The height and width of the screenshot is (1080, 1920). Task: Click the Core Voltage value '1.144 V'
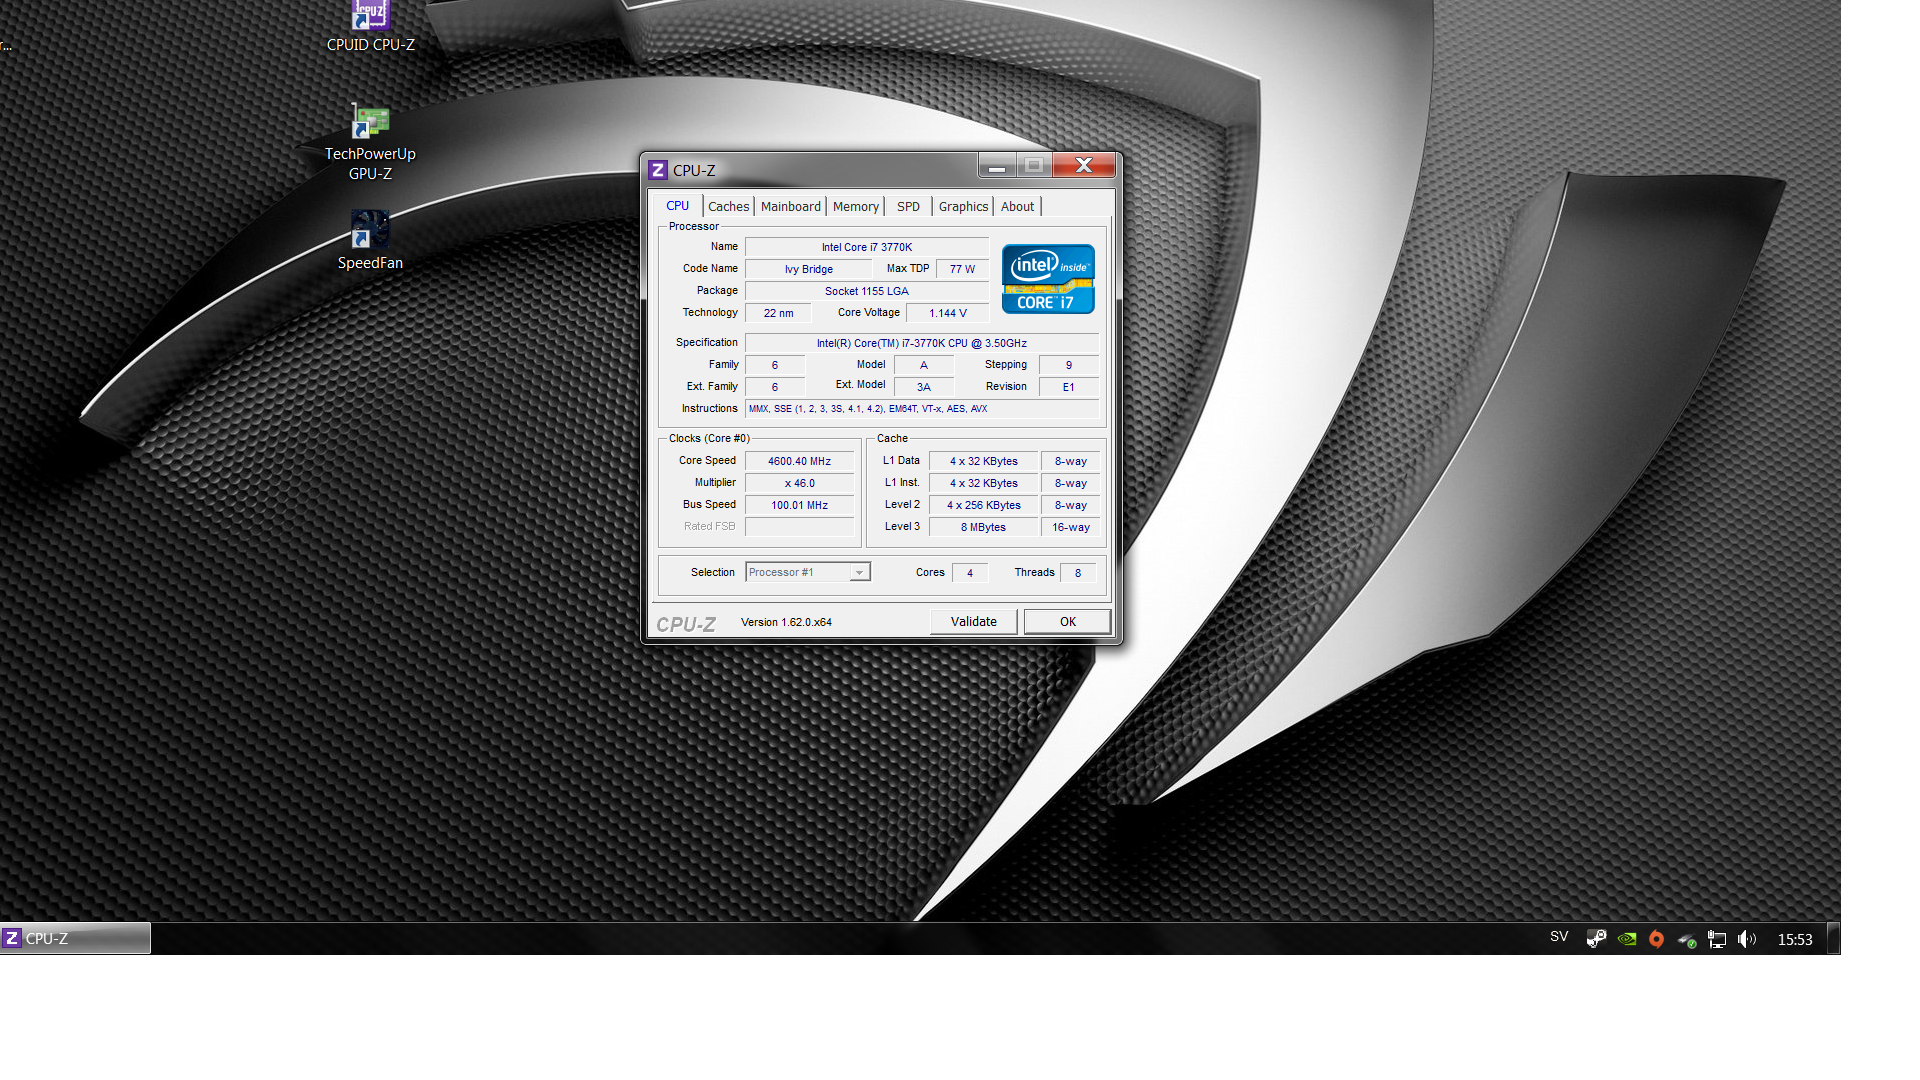coord(948,313)
